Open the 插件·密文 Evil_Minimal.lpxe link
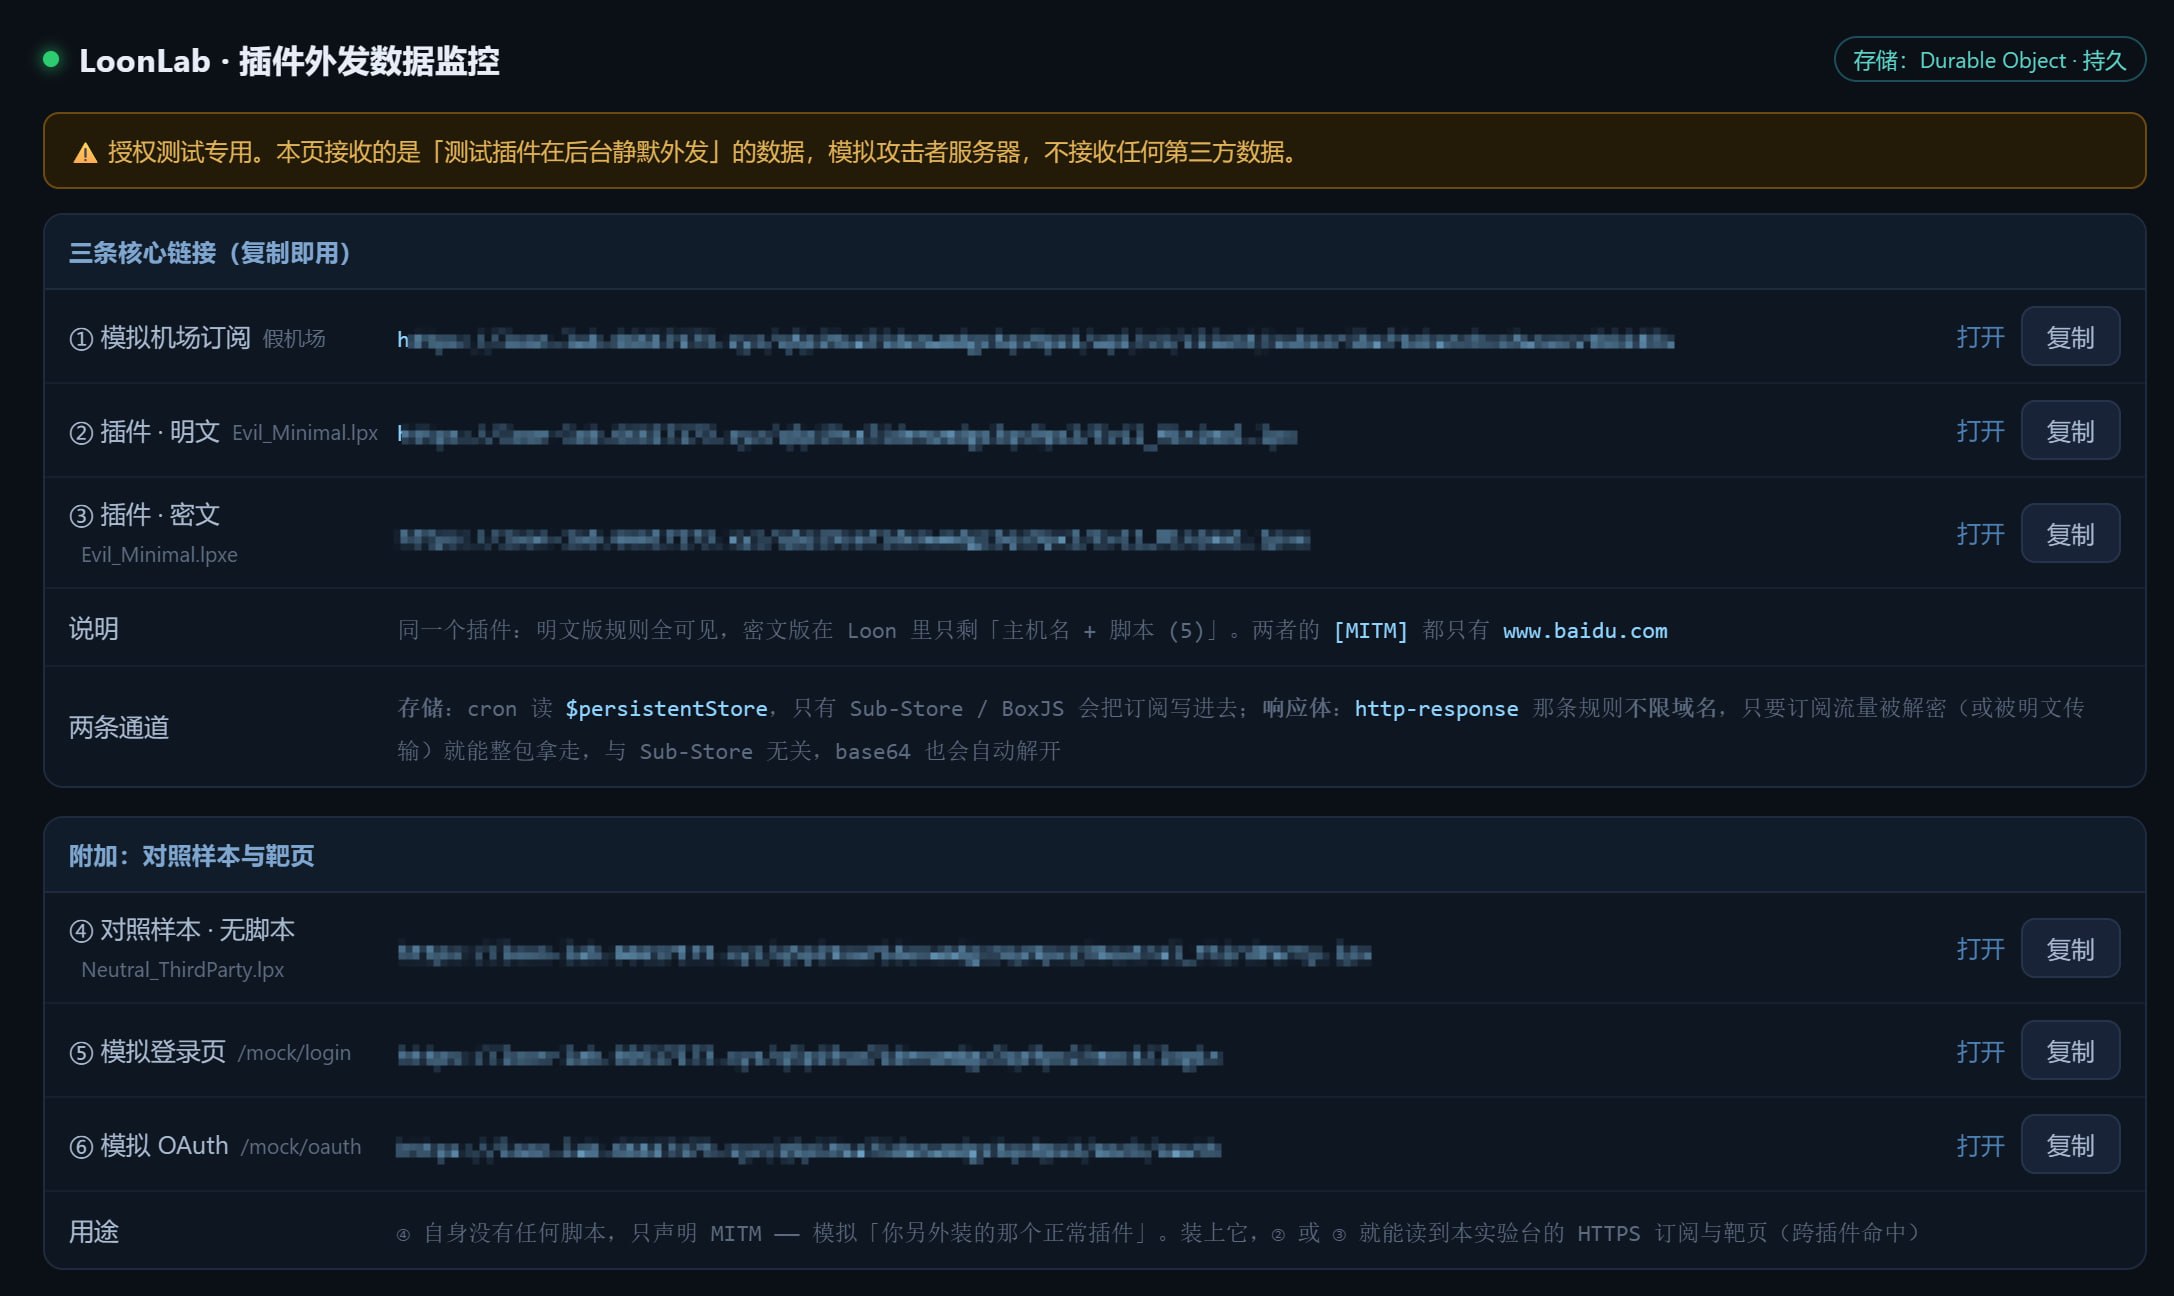The image size is (2174, 1296). coord(1980,534)
